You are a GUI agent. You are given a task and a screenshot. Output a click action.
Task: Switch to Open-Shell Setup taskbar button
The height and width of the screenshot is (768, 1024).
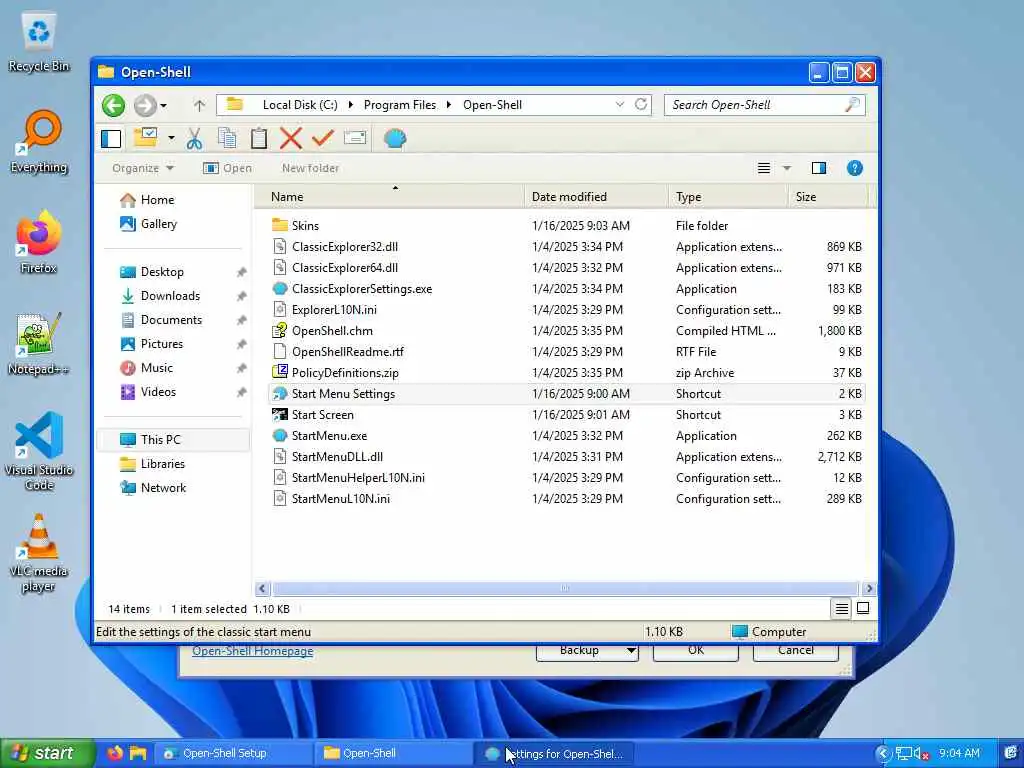(x=234, y=754)
